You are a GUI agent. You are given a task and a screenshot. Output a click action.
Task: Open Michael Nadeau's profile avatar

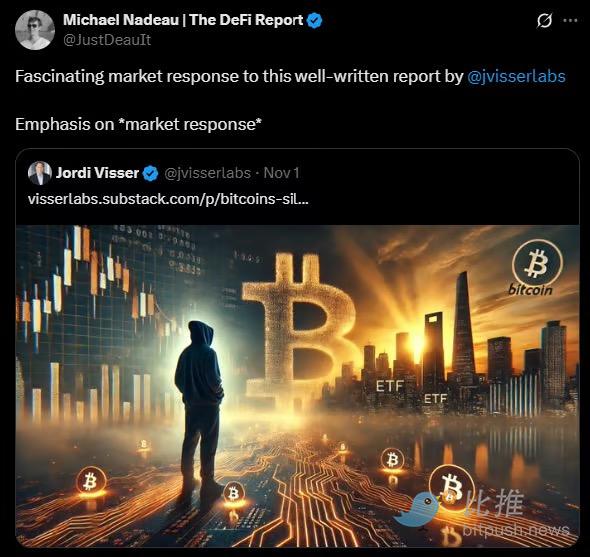tap(35, 30)
